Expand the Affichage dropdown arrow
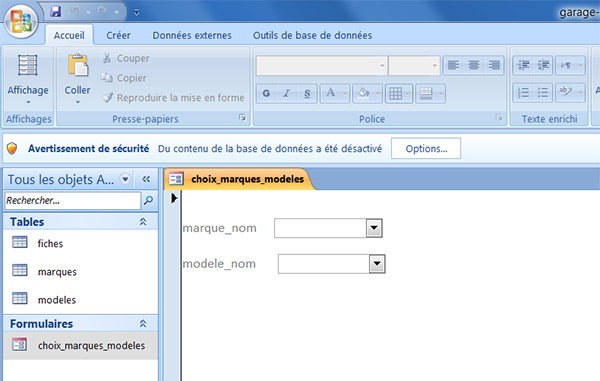Image resolution: width=600 pixels, height=381 pixels. 28,103
